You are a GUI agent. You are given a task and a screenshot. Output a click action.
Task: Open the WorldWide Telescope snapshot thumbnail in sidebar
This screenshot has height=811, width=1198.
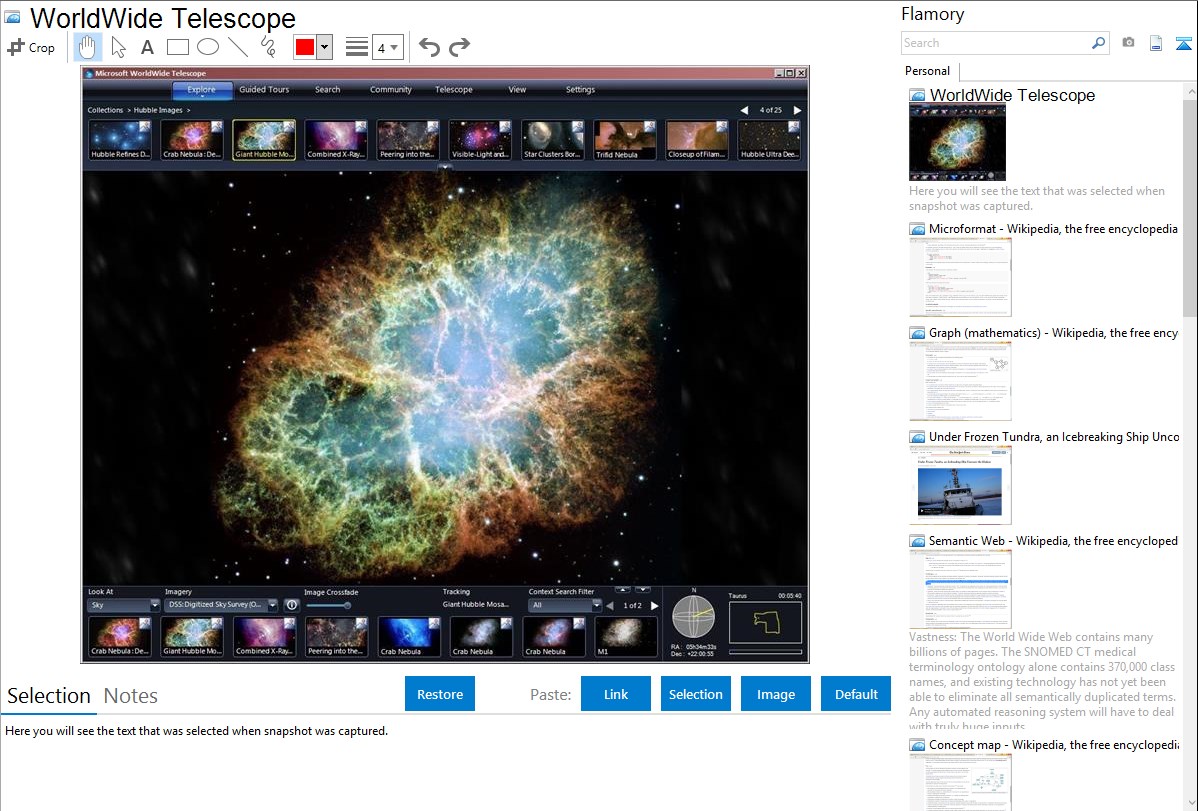[957, 143]
